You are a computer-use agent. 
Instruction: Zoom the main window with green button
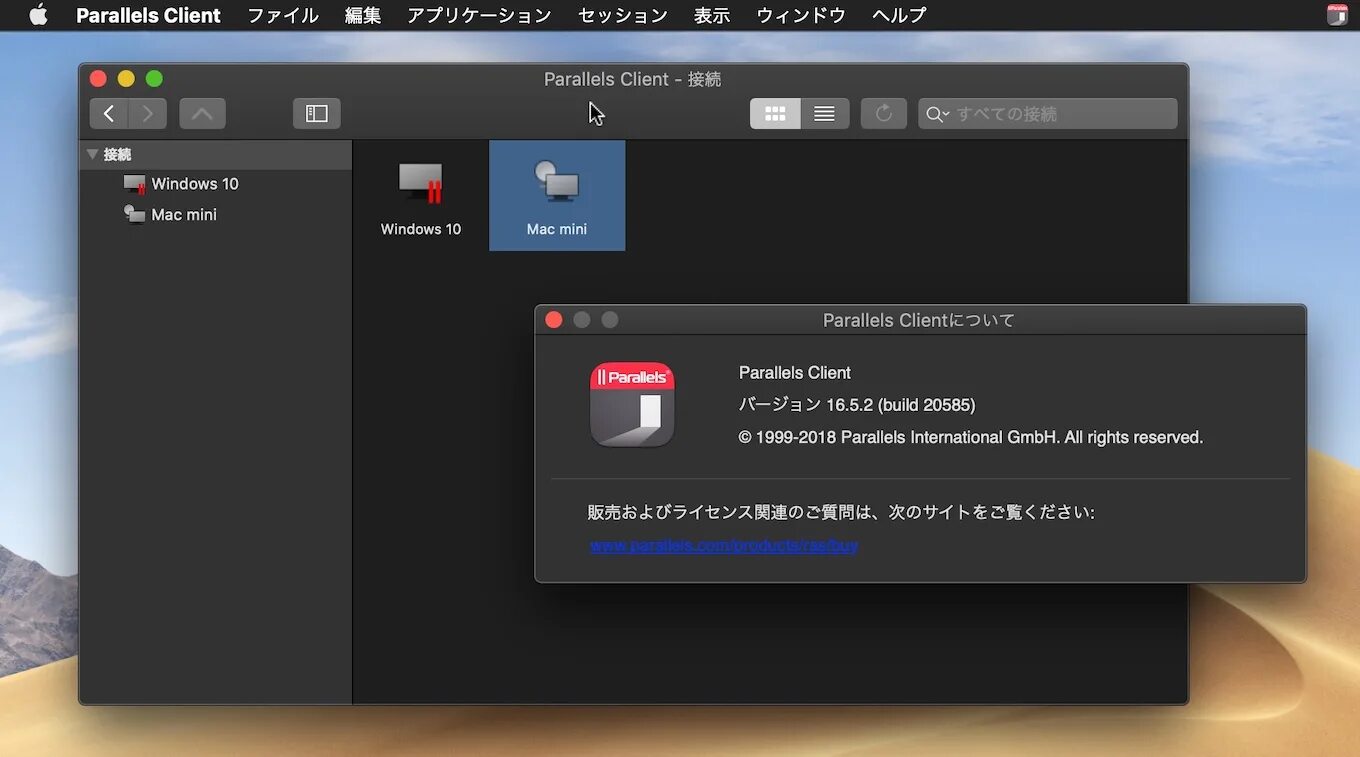(154, 79)
